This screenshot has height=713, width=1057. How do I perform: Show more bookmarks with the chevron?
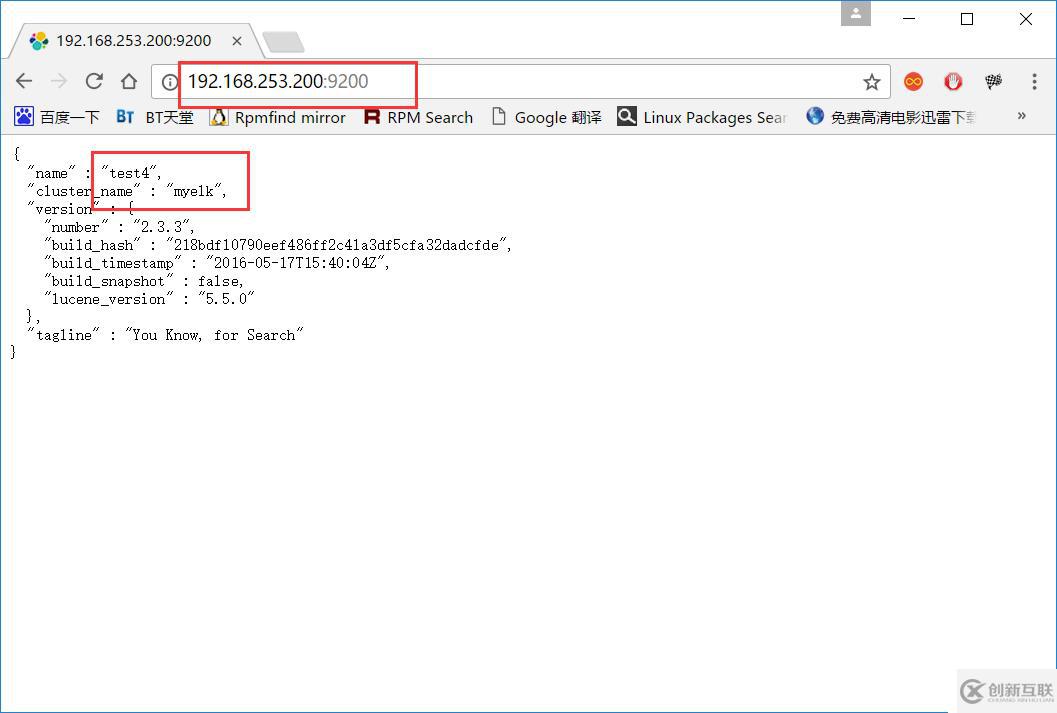click(1021, 116)
